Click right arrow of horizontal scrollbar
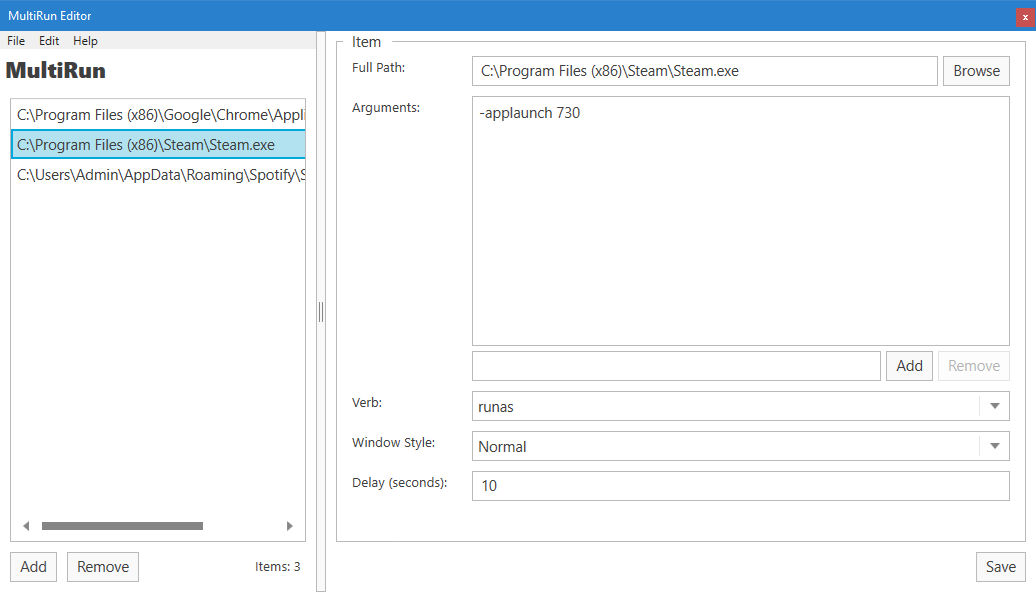 [x=290, y=526]
